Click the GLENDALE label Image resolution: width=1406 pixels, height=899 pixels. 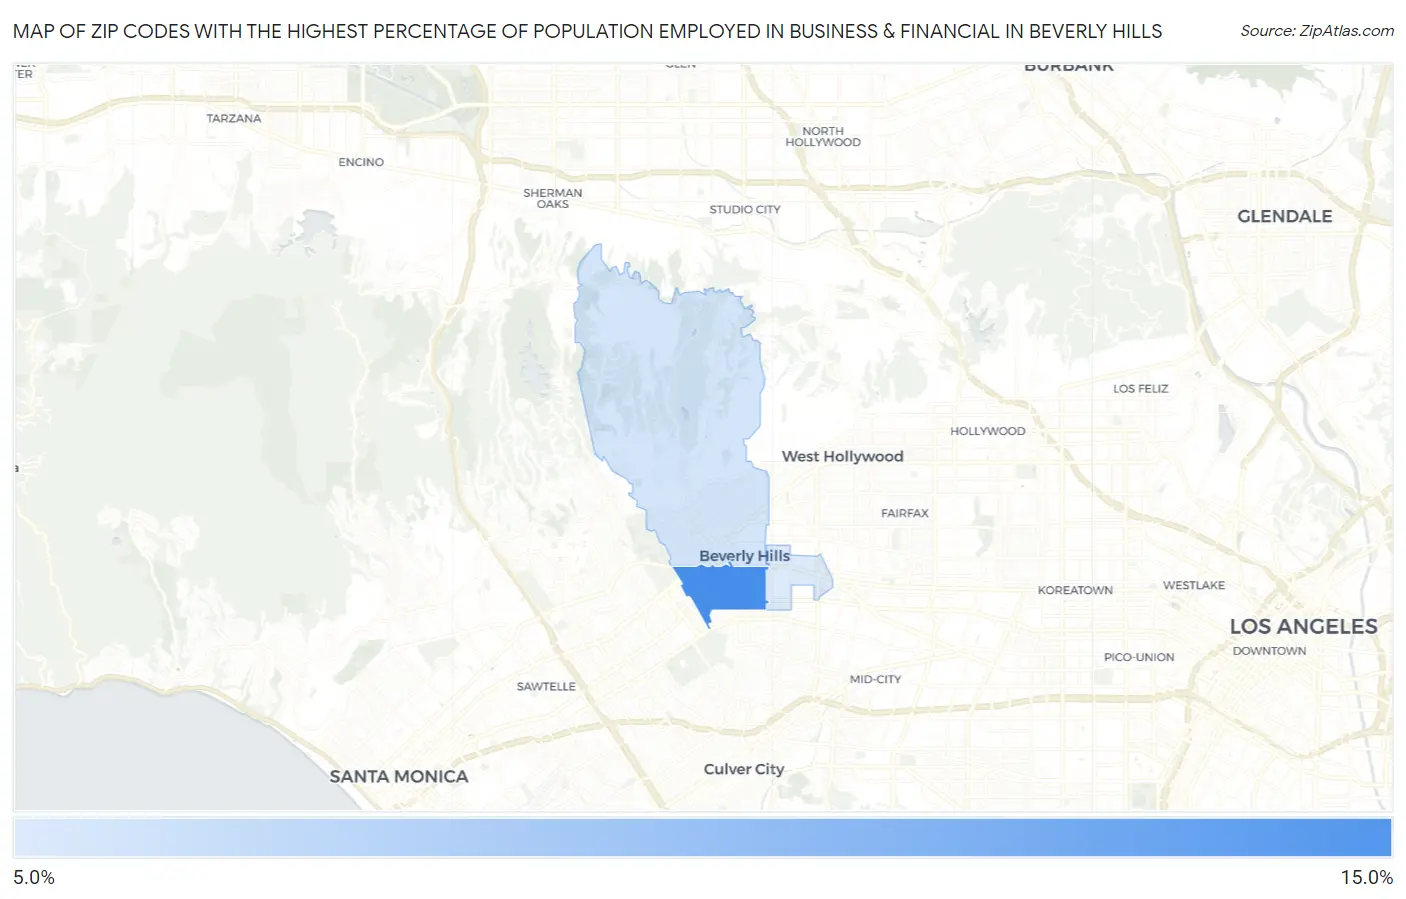[x=1284, y=216]
